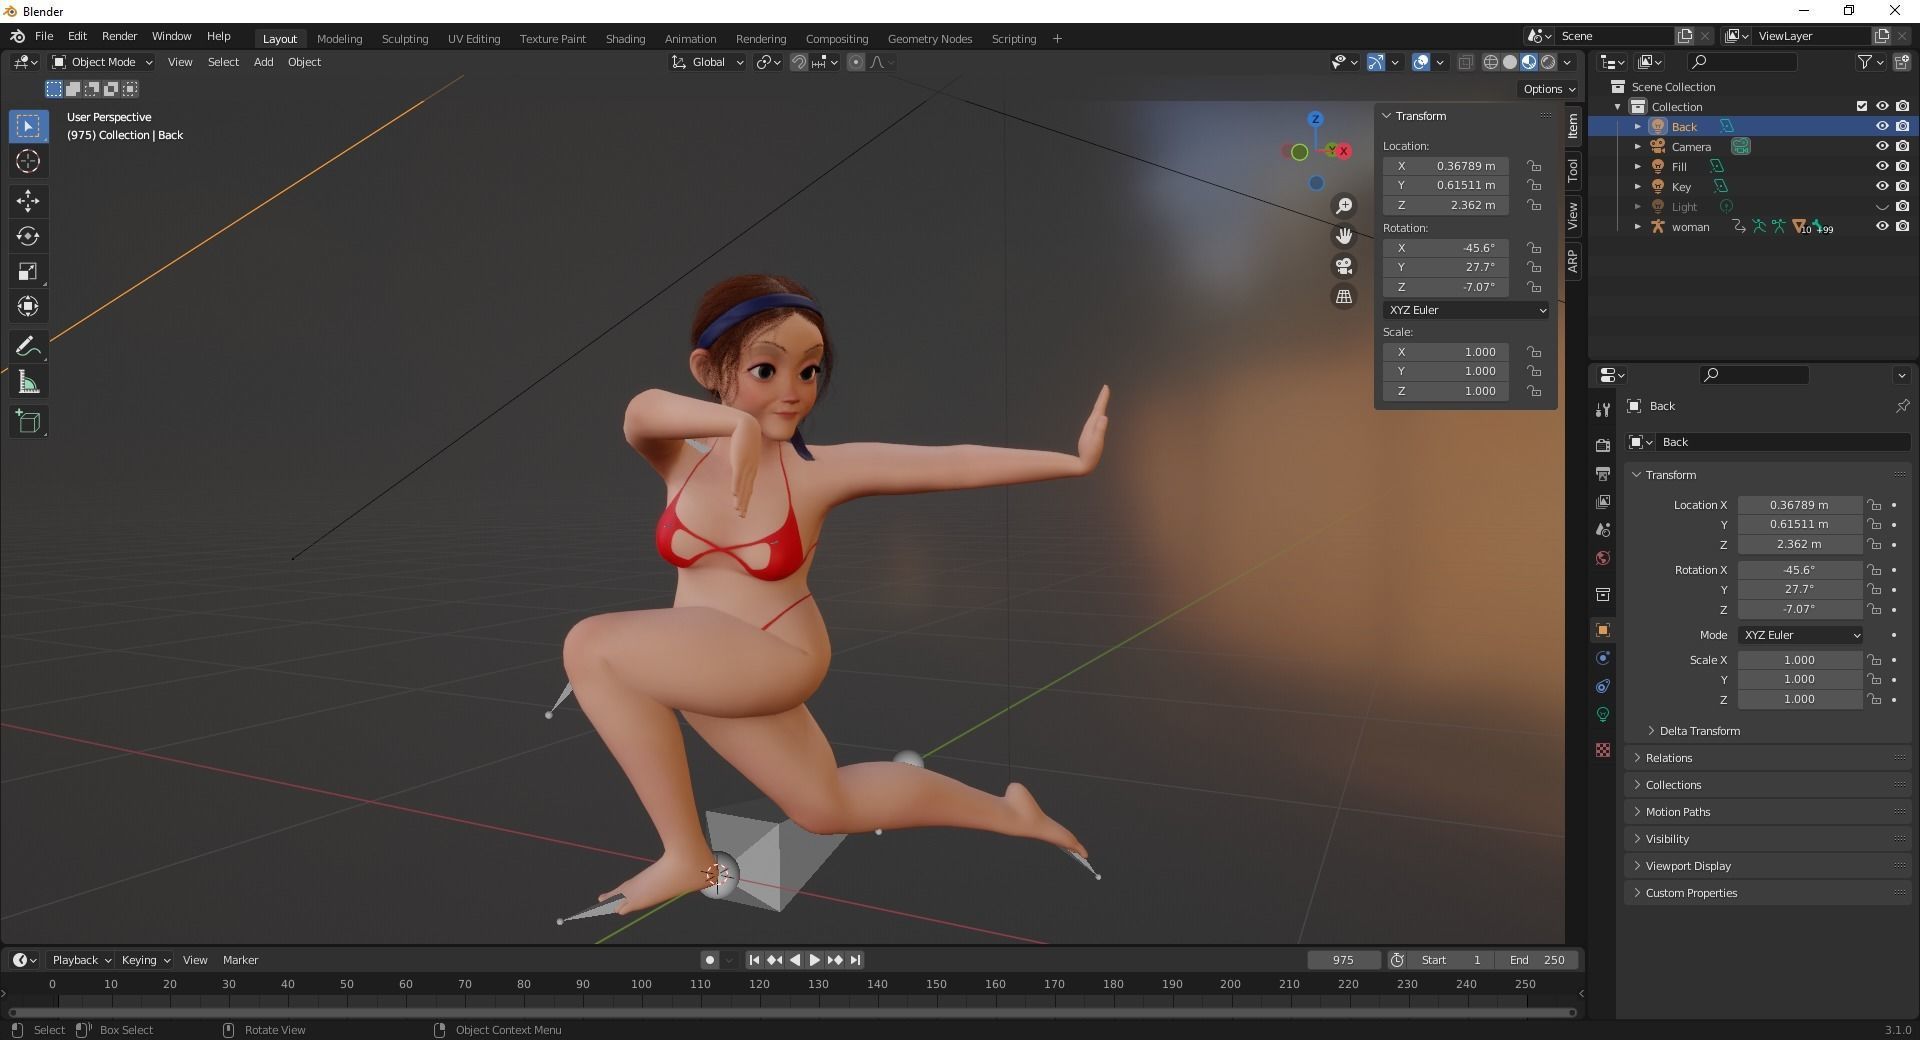Open the Render menu
This screenshot has width=1920, height=1040.
(119, 36)
